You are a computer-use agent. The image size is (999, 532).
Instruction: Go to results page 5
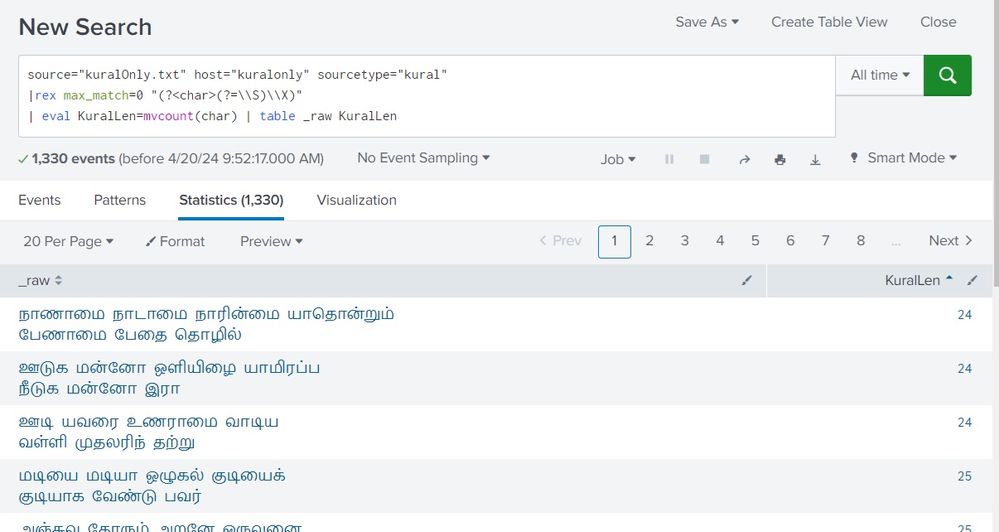pyautogui.click(x=755, y=241)
